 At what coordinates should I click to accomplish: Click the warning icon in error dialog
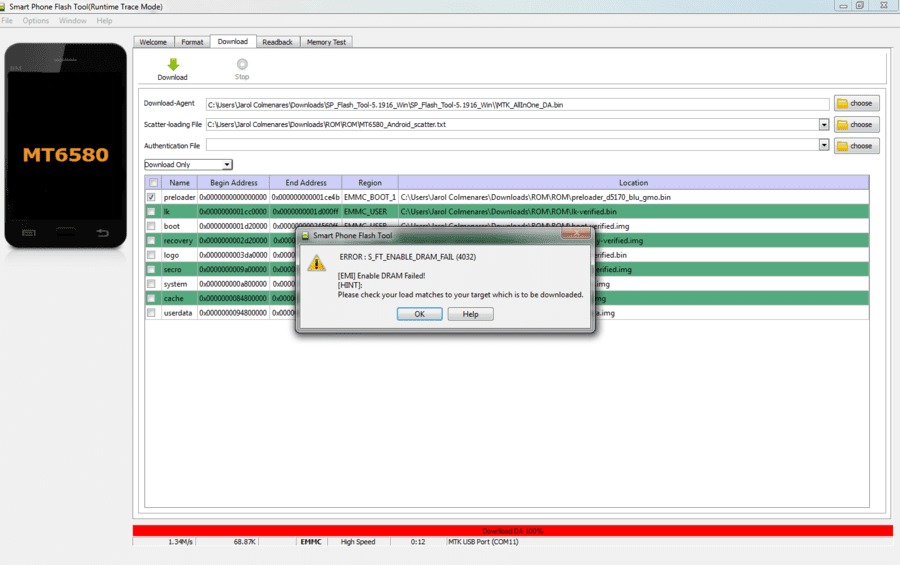pyautogui.click(x=316, y=263)
